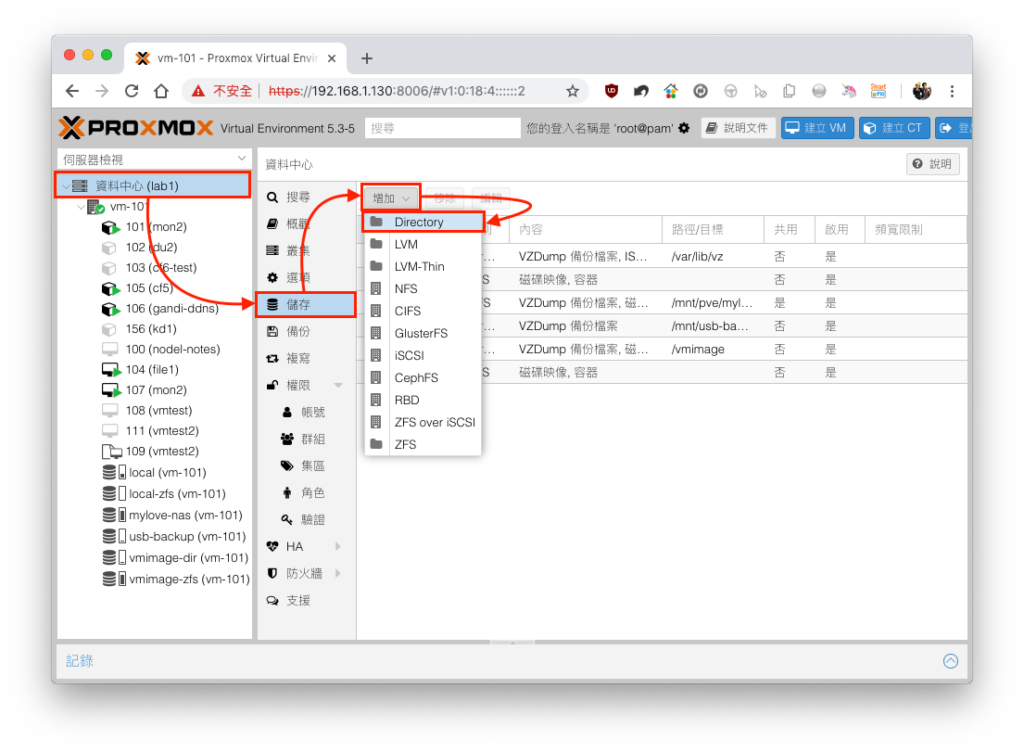Select the 儲存 storage section

point(307,304)
